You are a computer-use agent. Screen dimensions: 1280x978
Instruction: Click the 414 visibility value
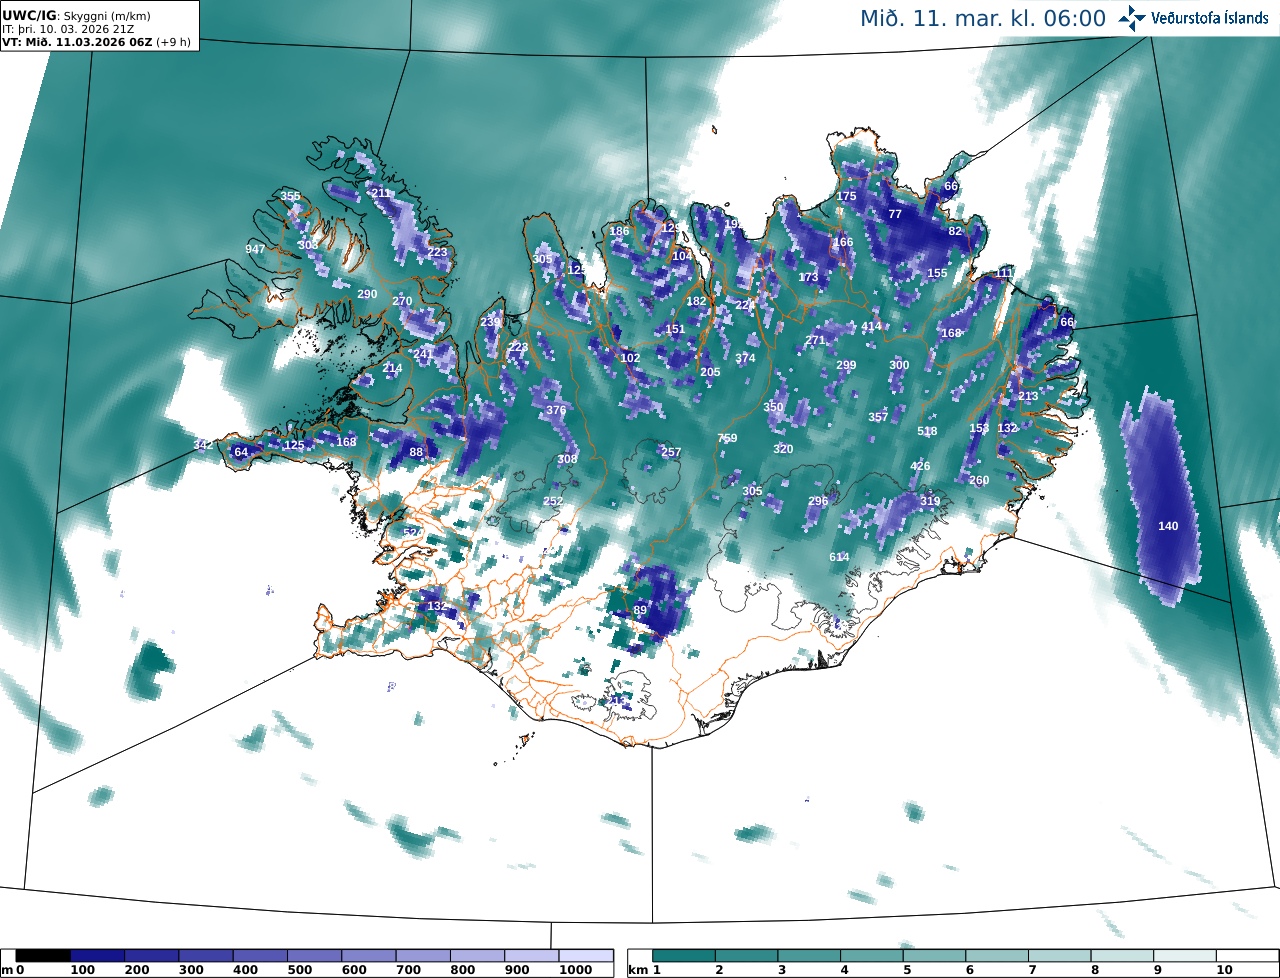coord(871,326)
